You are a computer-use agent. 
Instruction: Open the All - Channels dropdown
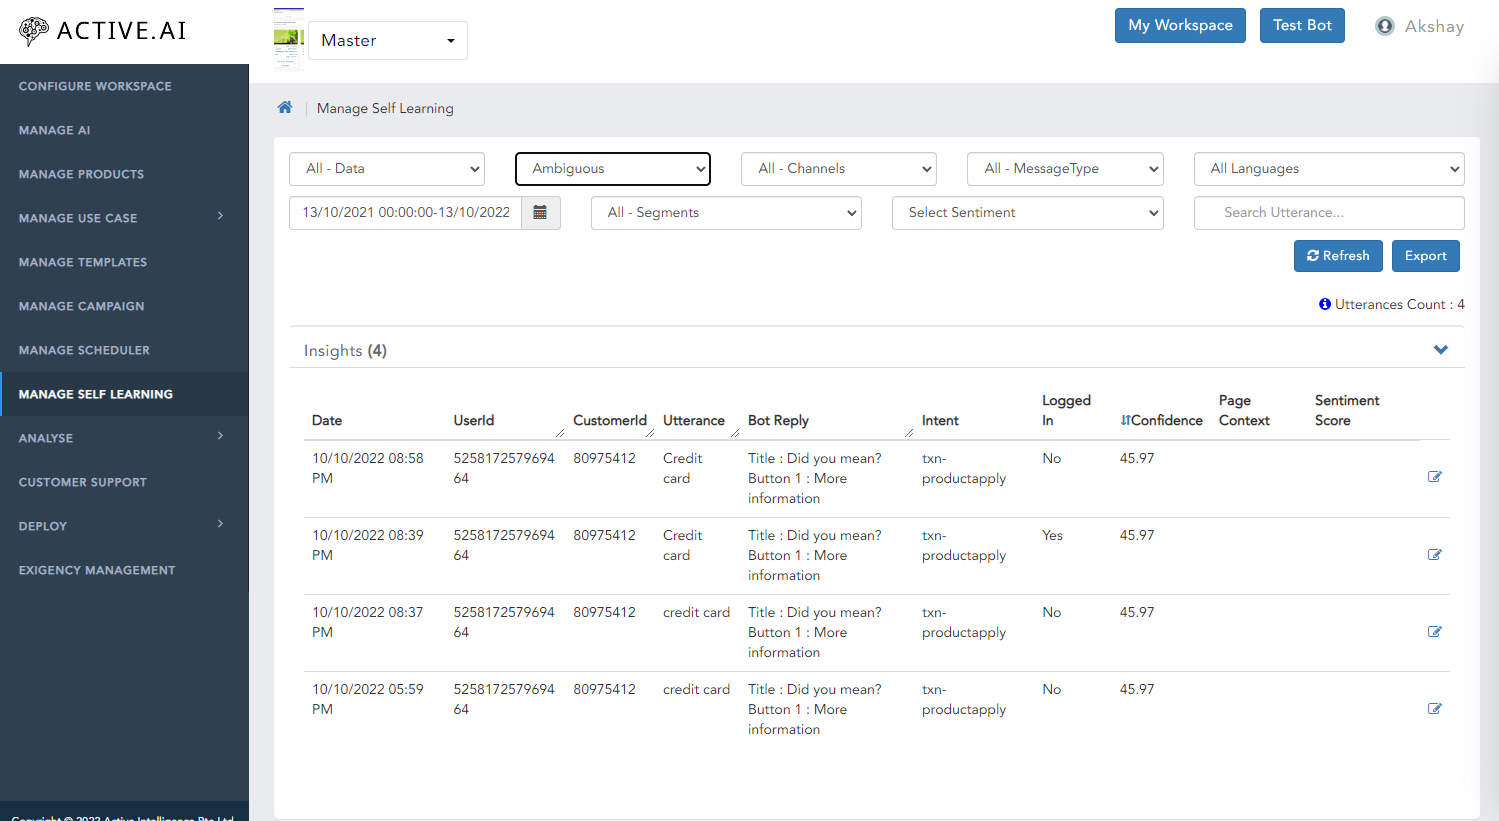point(839,169)
